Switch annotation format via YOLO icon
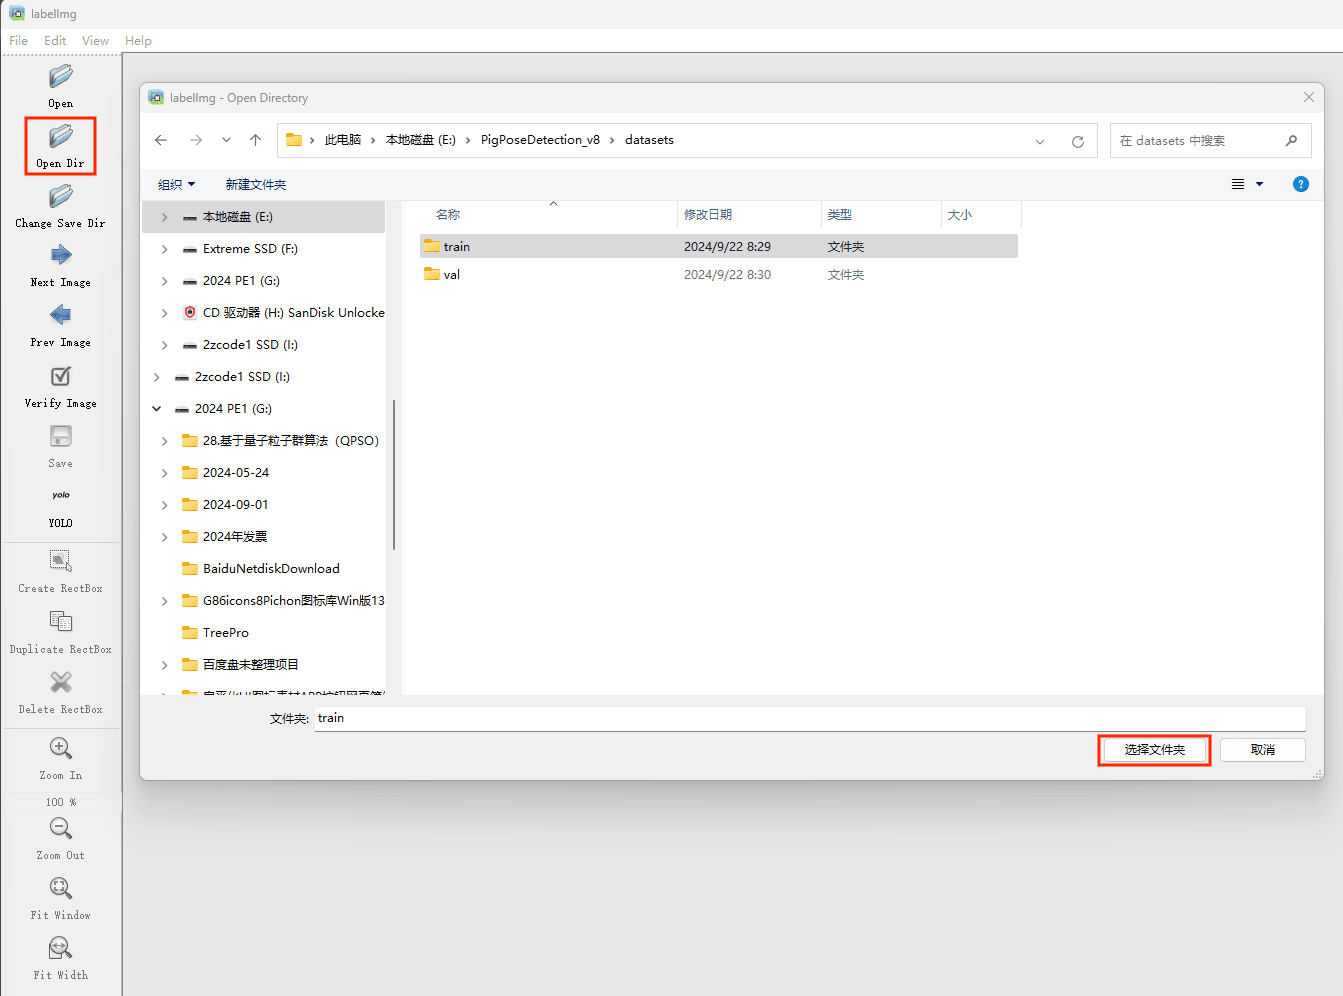1343x996 pixels. (61, 497)
